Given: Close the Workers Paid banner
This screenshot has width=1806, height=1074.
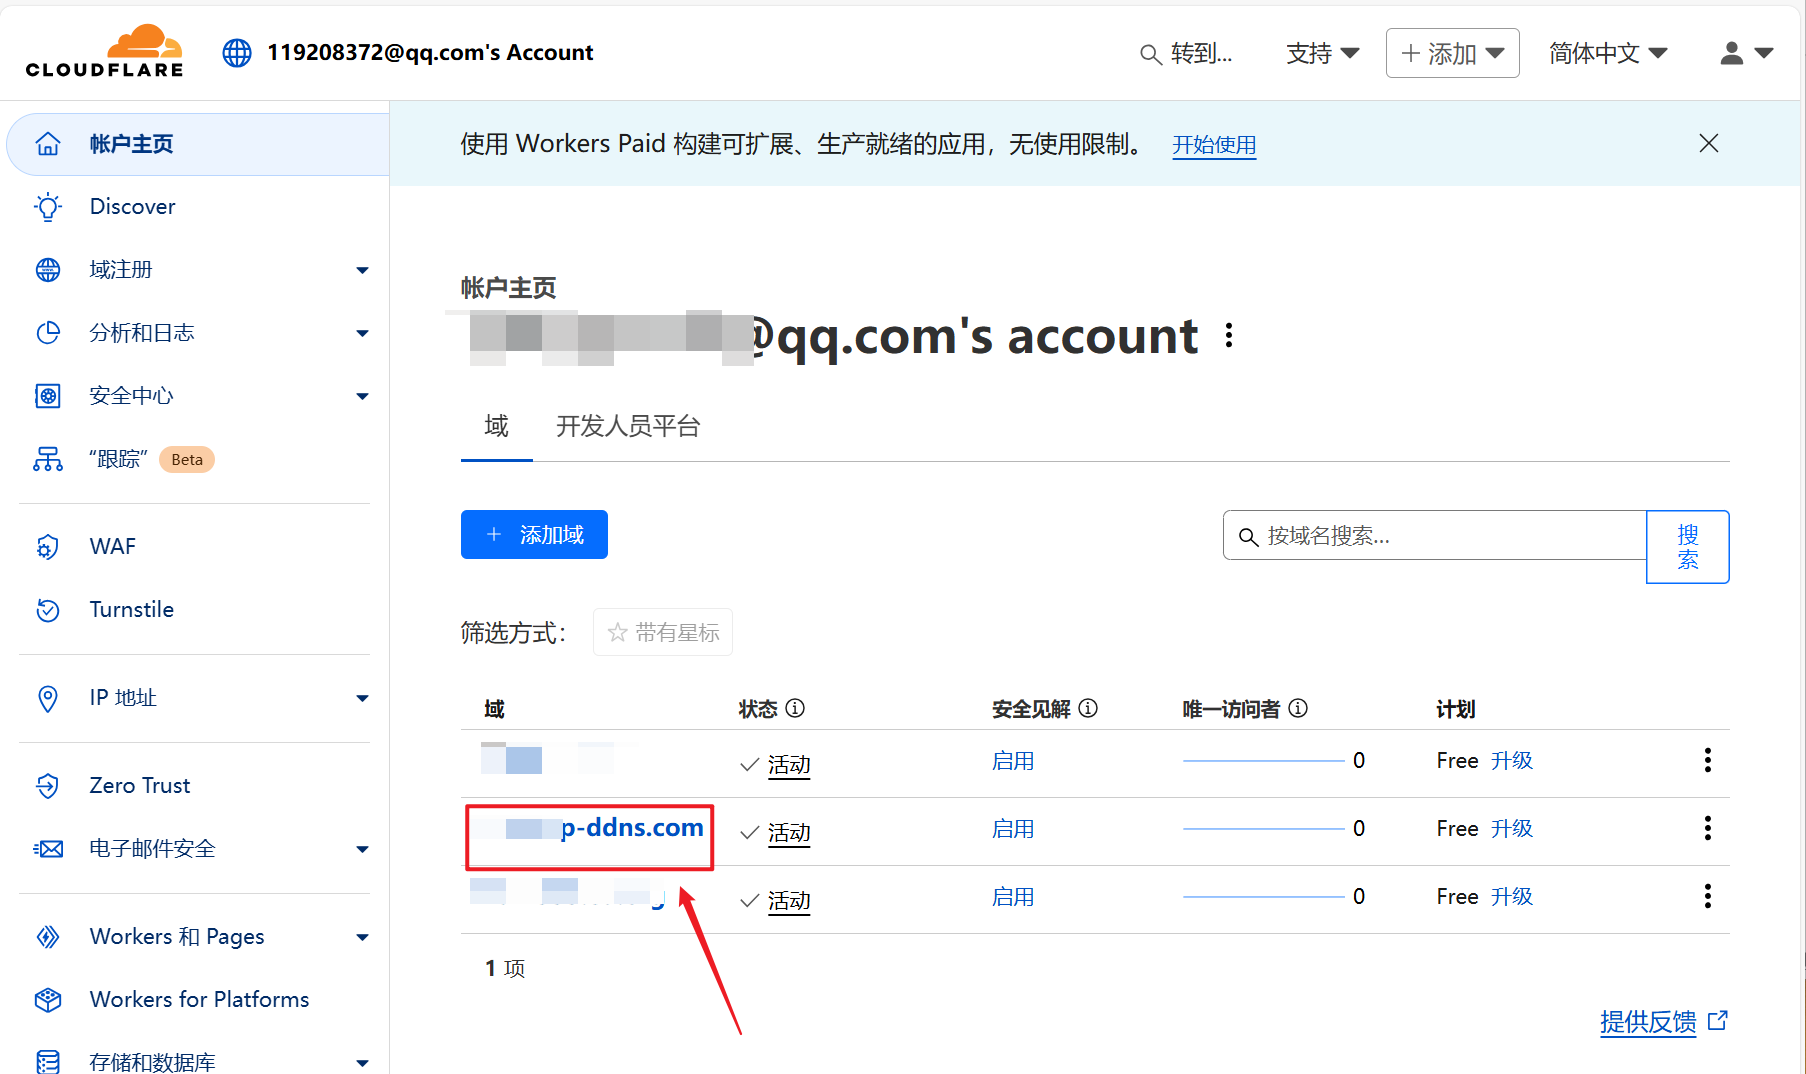Looking at the screenshot, I should [1709, 143].
